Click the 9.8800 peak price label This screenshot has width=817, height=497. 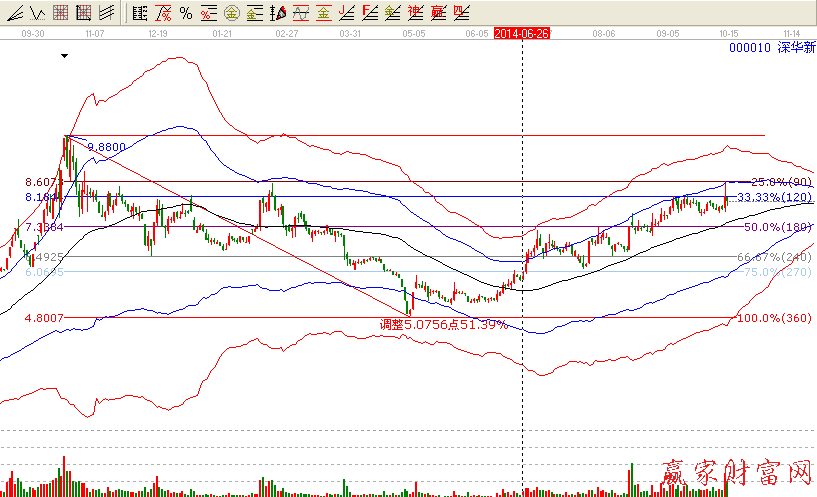[107, 147]
